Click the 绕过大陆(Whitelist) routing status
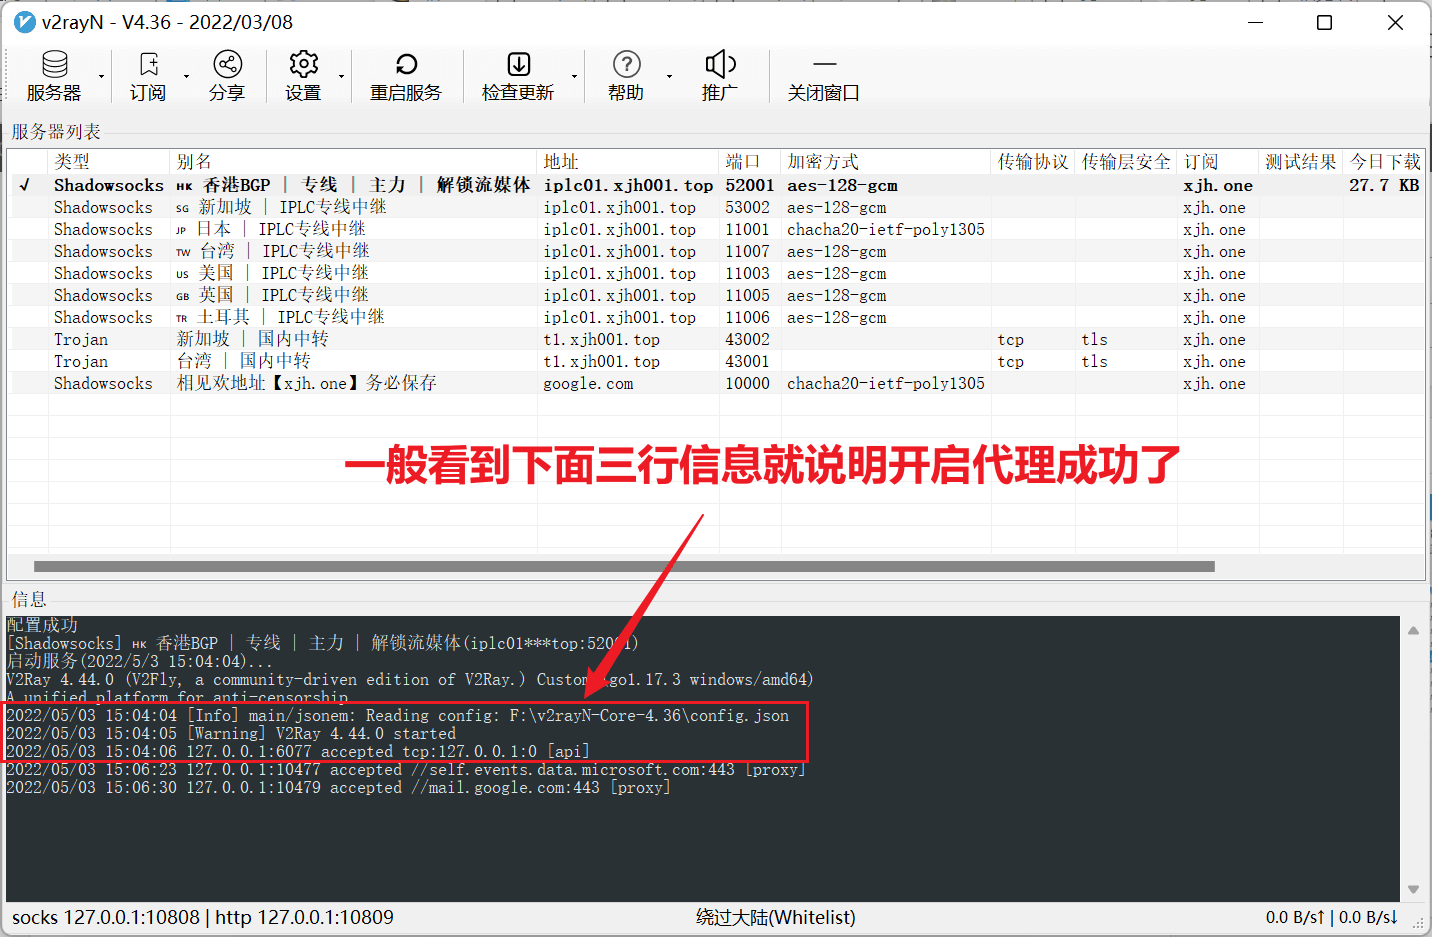This screenshot has width=1432, height=937. tap(776, 917)
